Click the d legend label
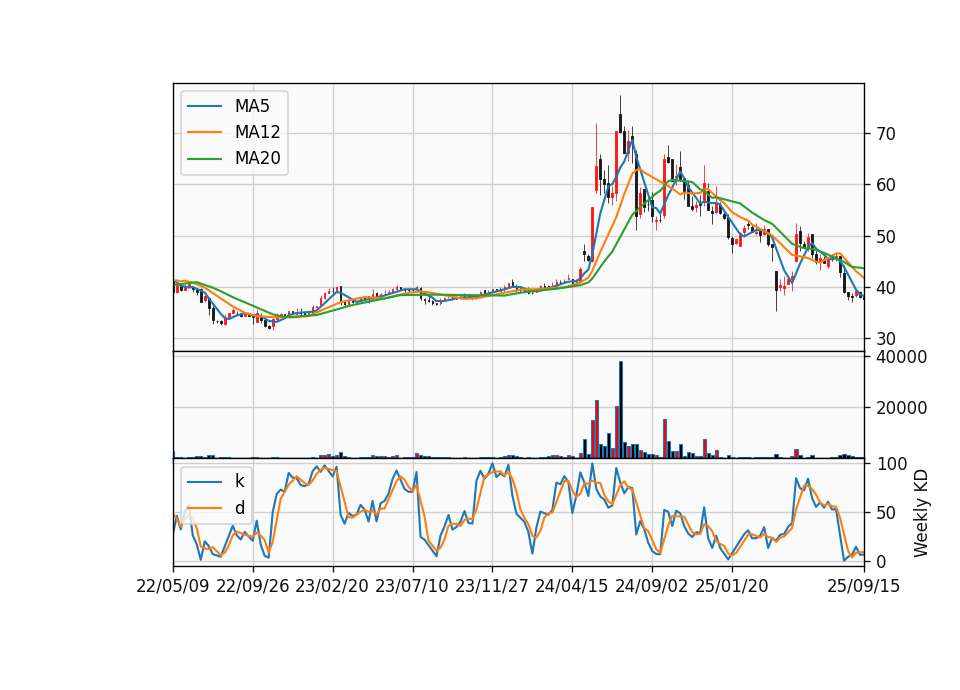This screenshot has height=690, width=960. (240, 508)
